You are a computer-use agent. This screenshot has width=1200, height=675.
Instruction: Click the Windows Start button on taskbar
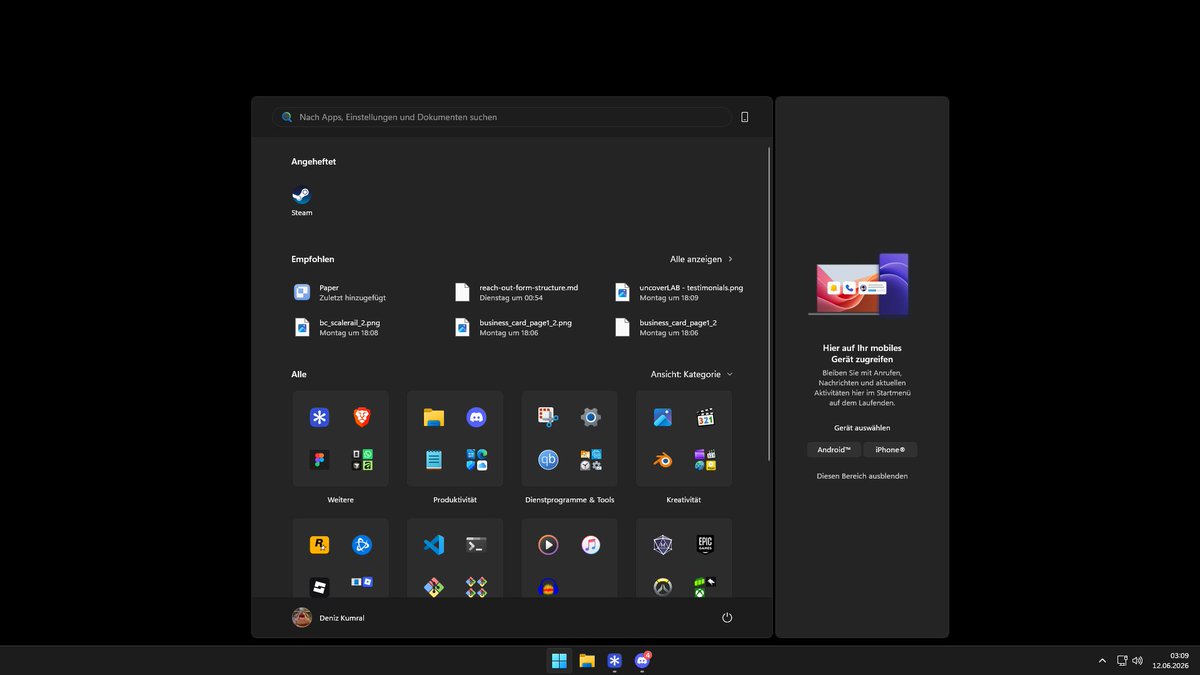(559, 660)
